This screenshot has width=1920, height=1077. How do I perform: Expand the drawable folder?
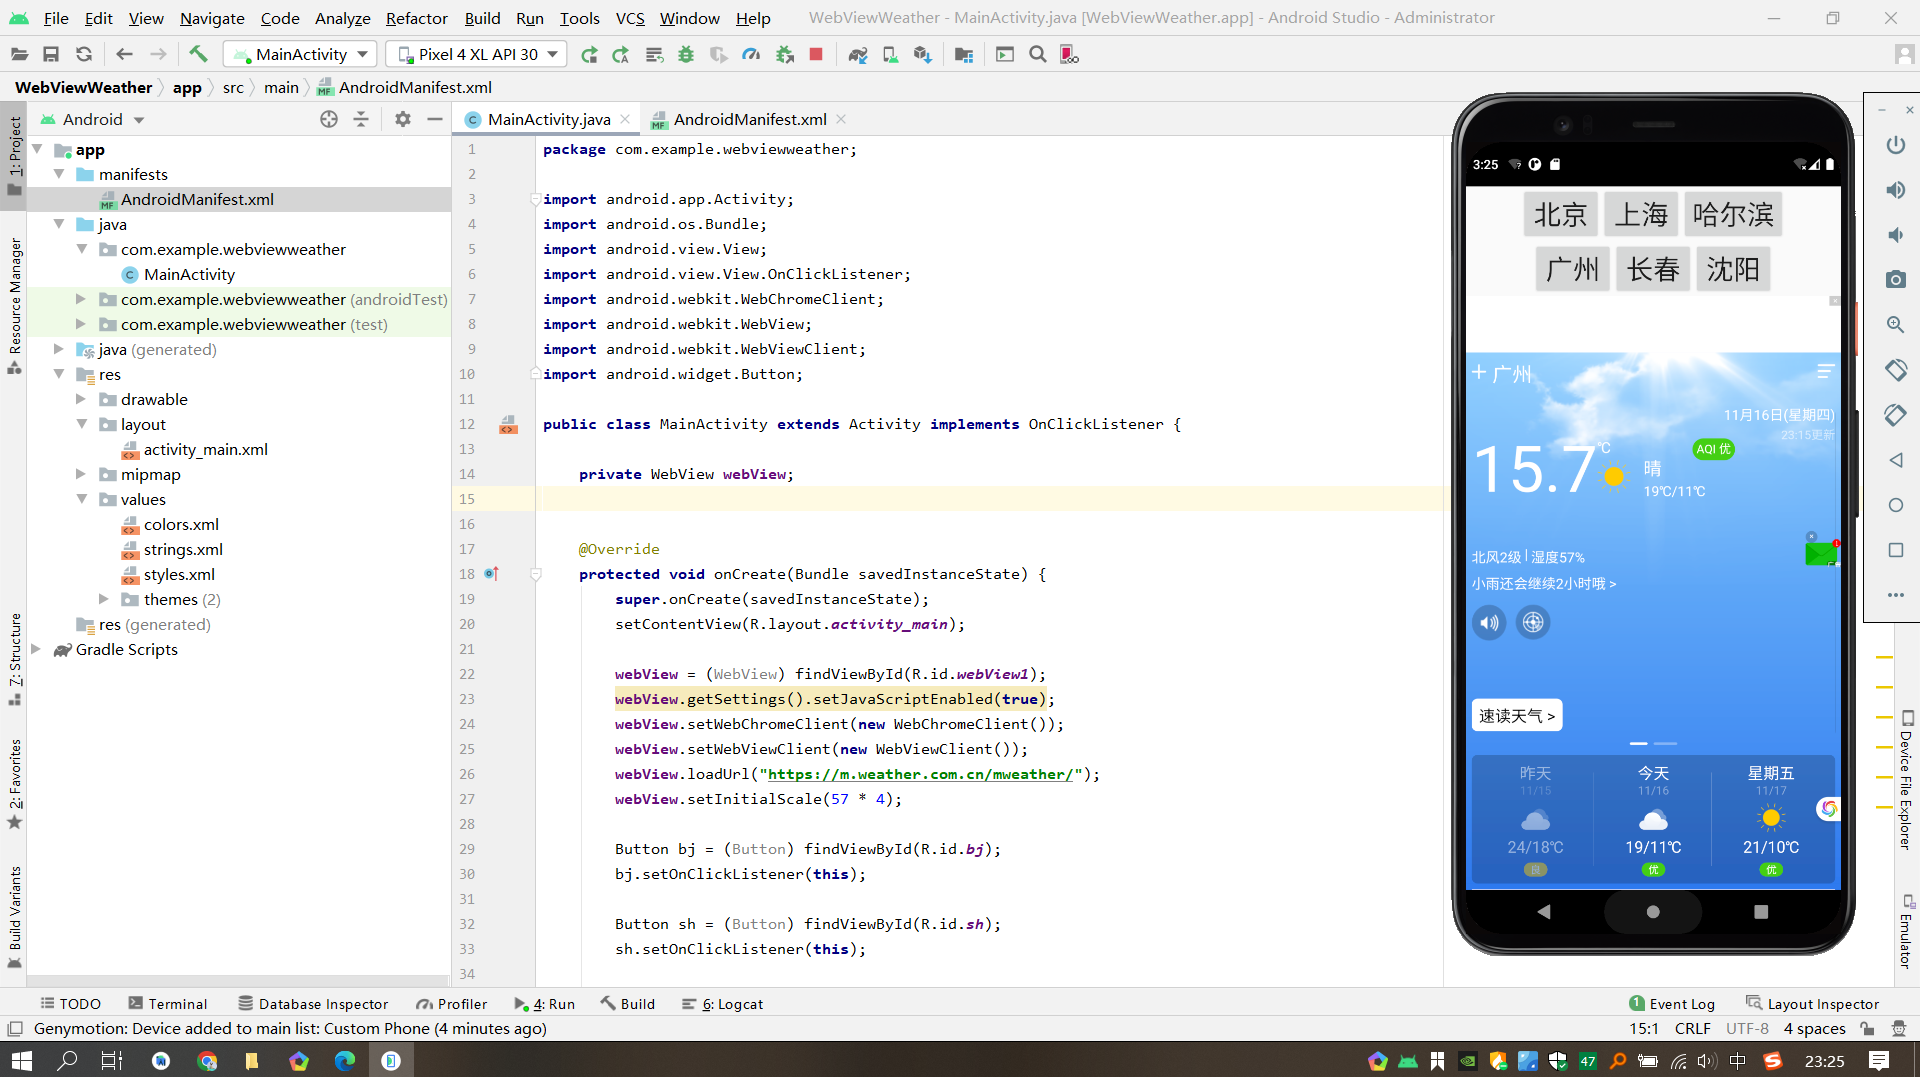click(81, 399)
